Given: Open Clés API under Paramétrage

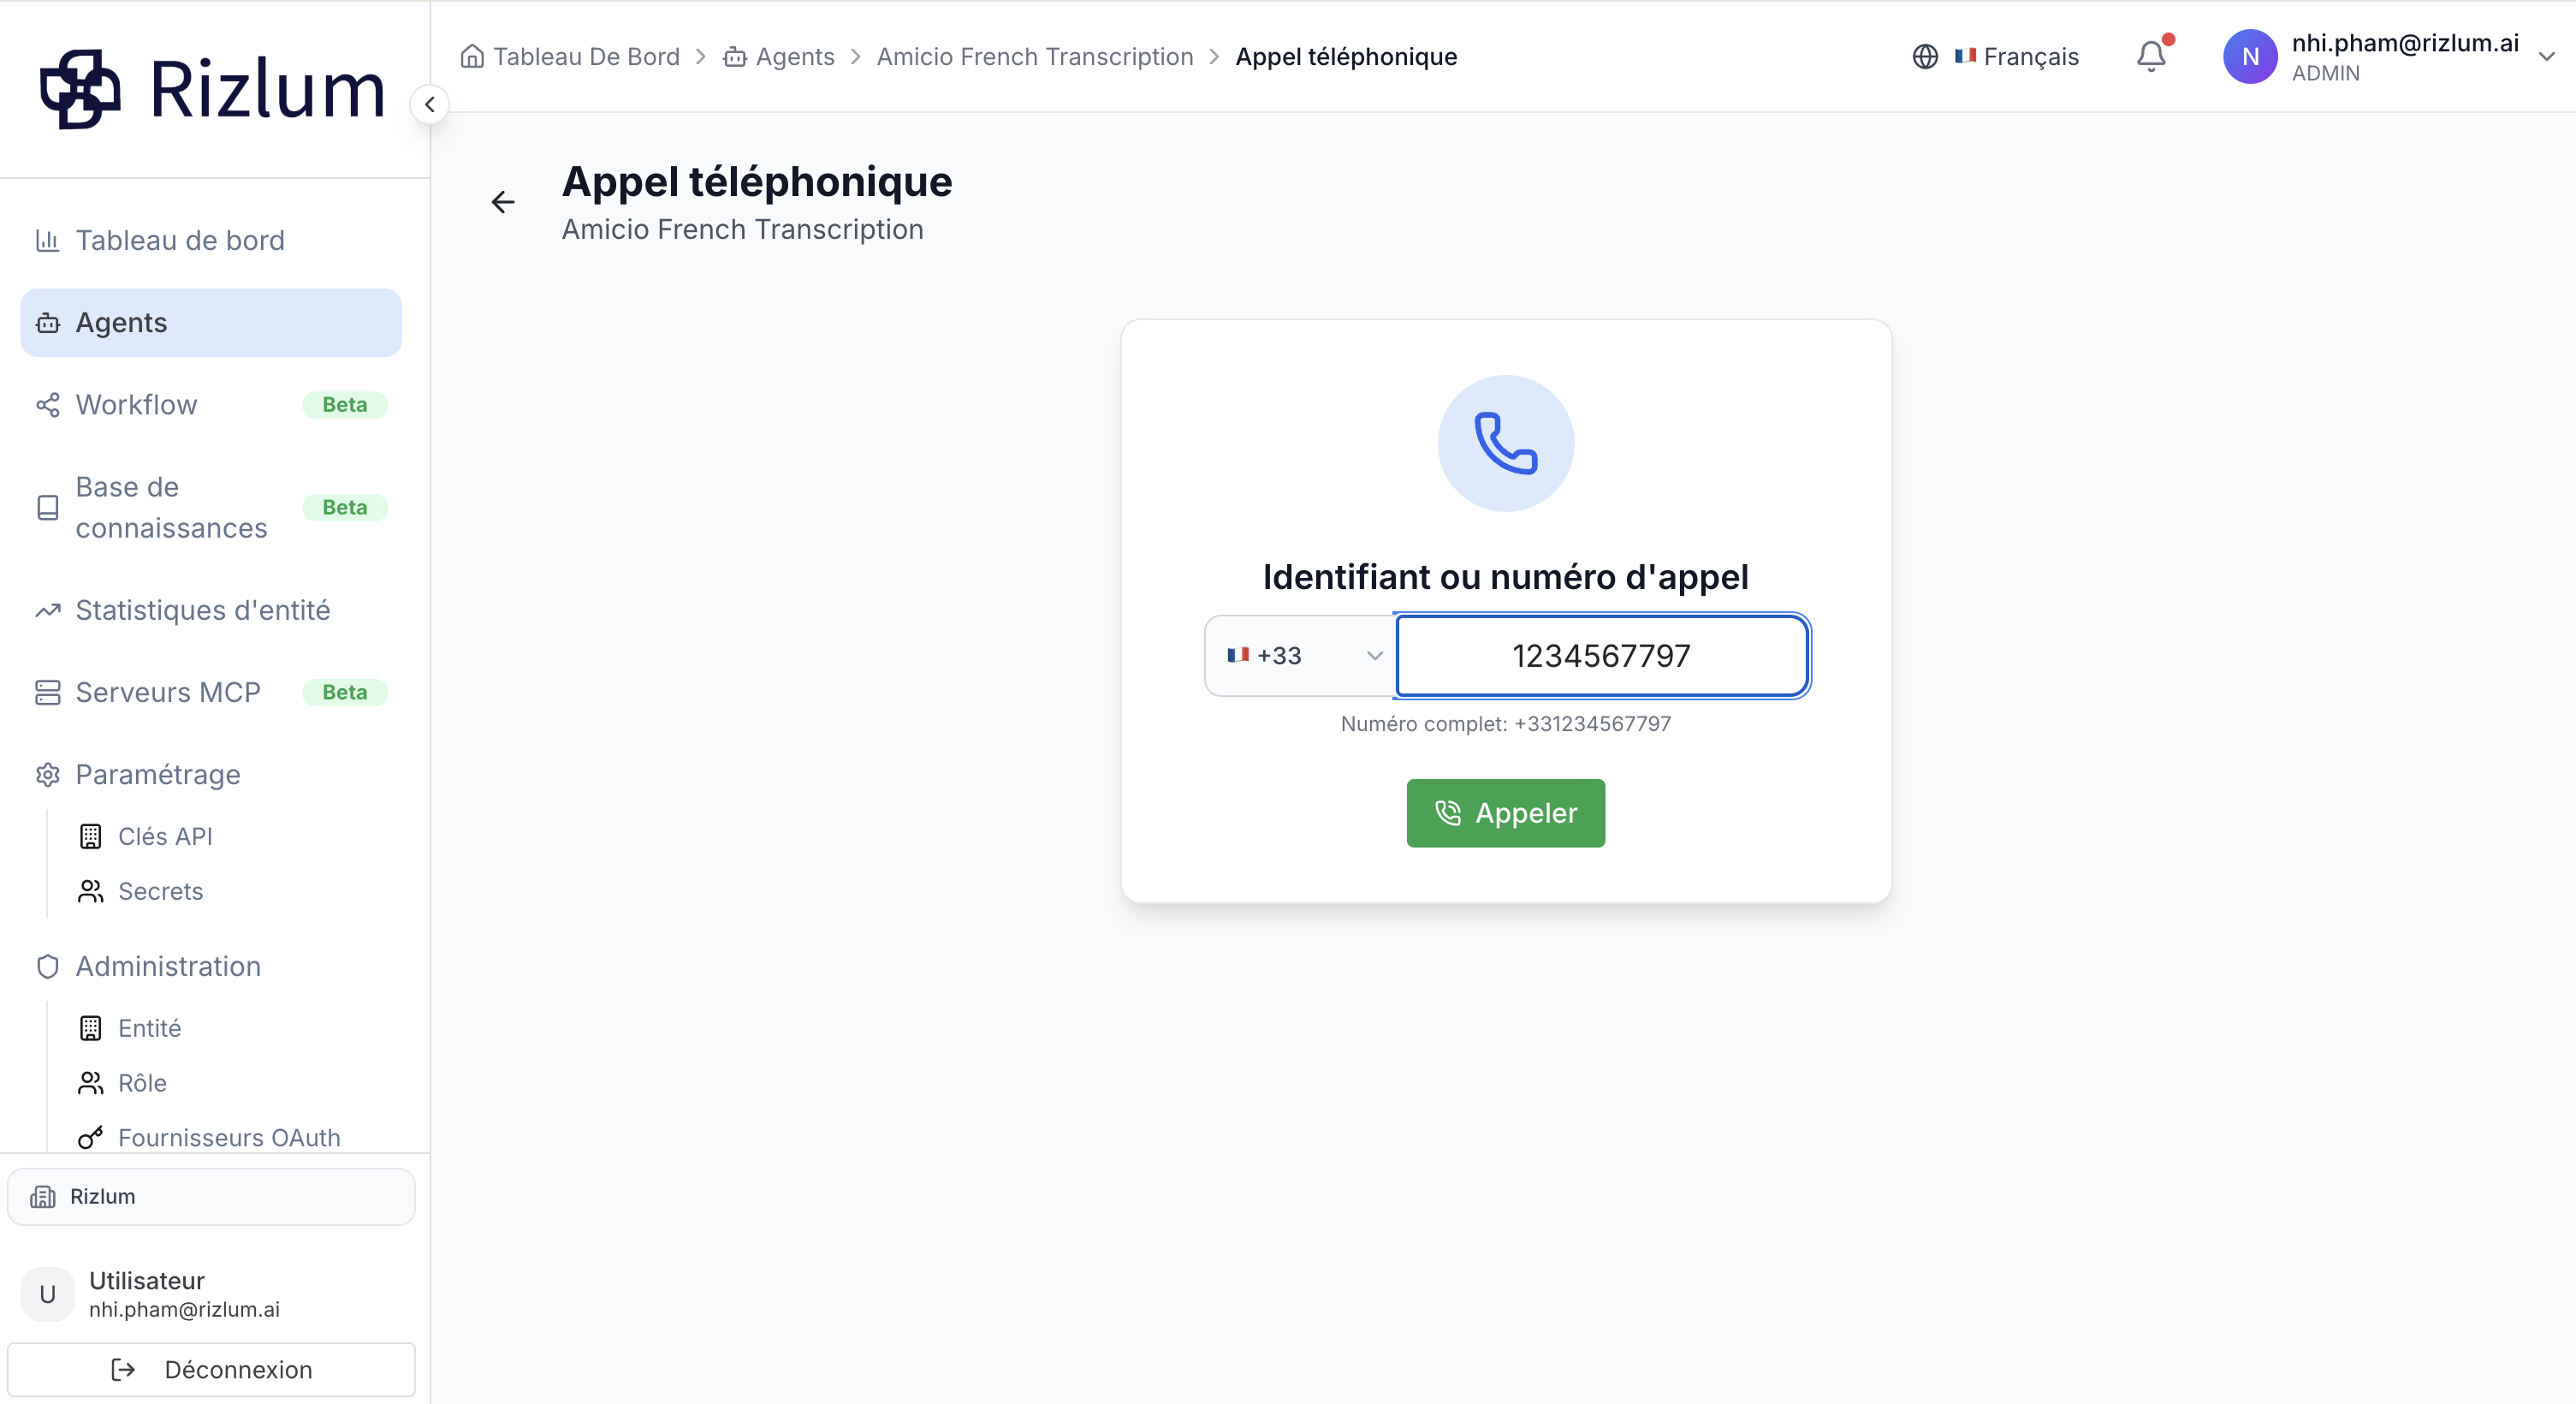Looking at the screenshot, I should point(165,836).
